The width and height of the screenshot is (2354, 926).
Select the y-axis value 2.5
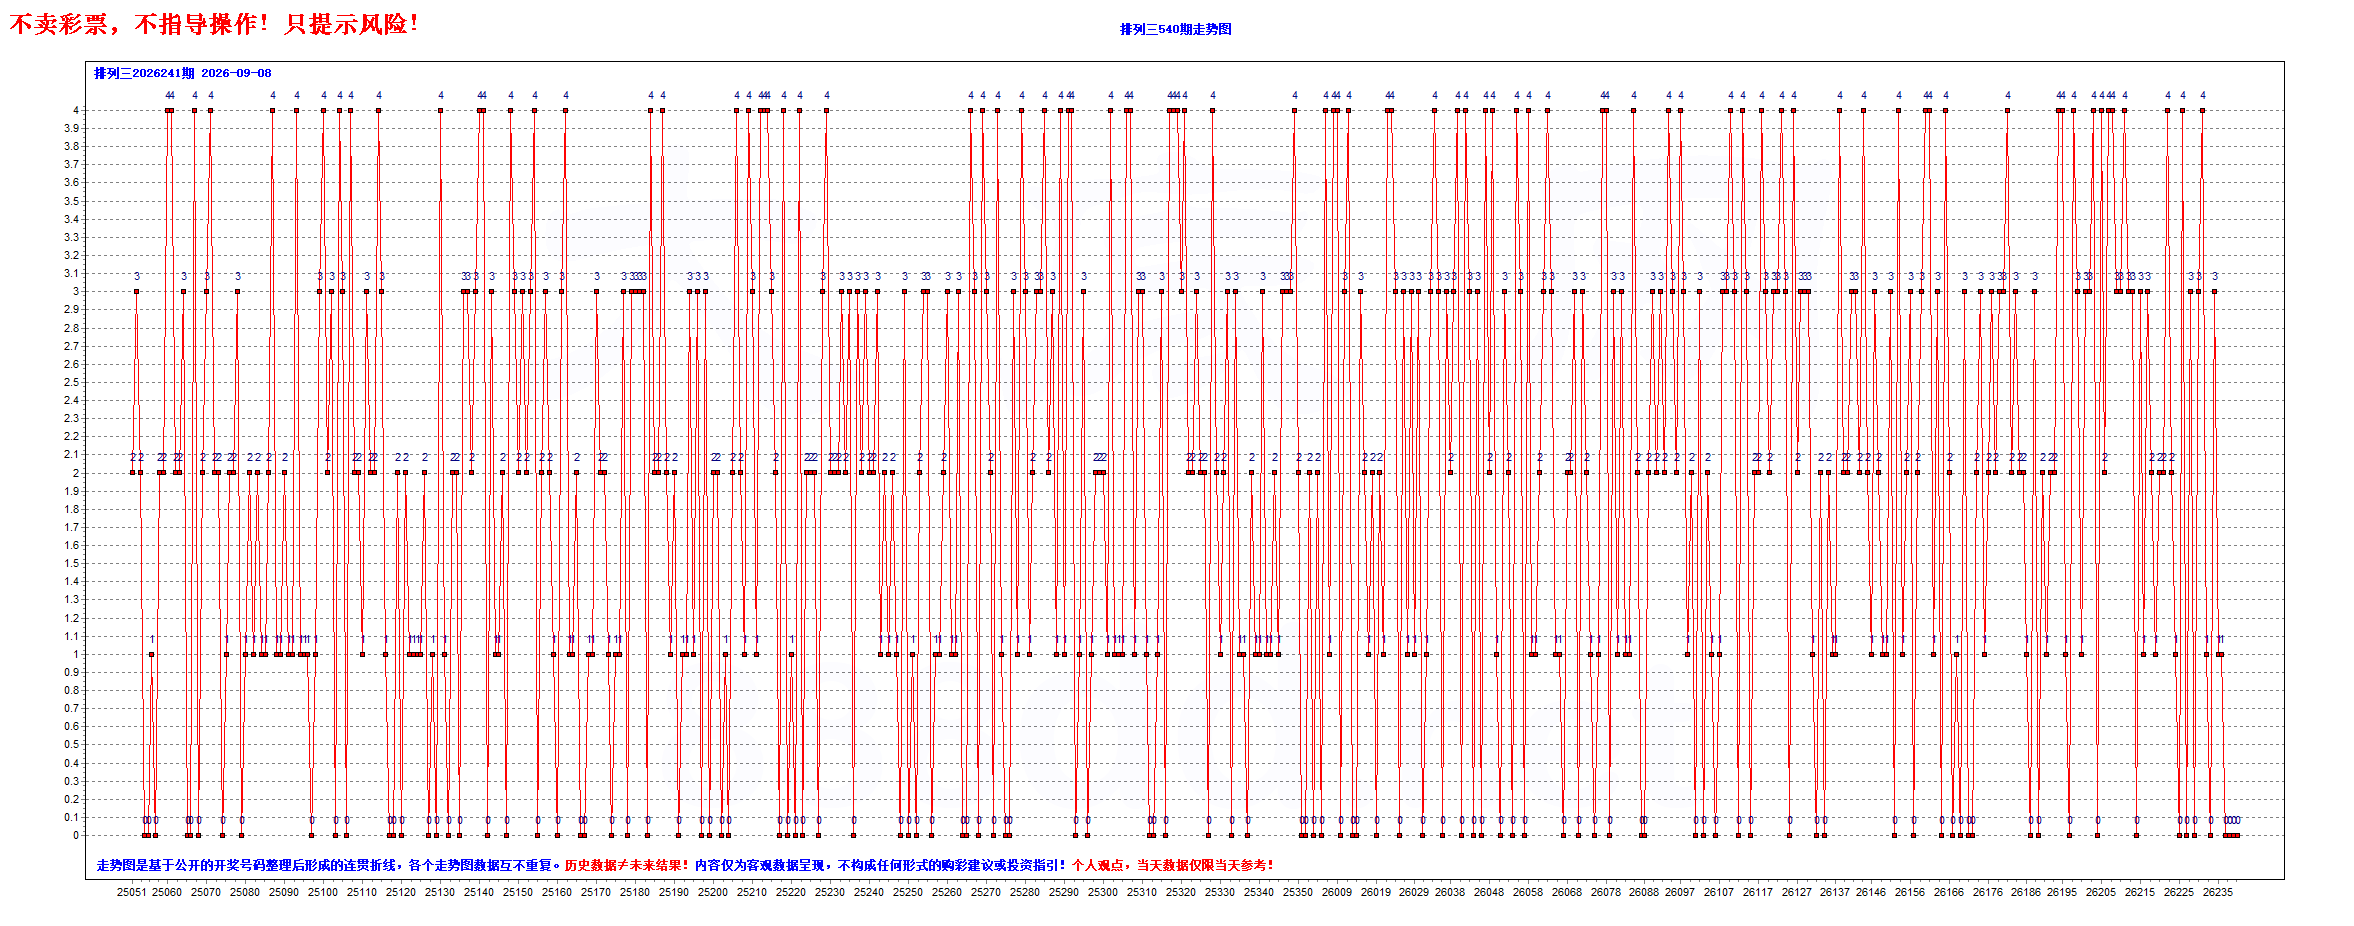tap(72, 382)
